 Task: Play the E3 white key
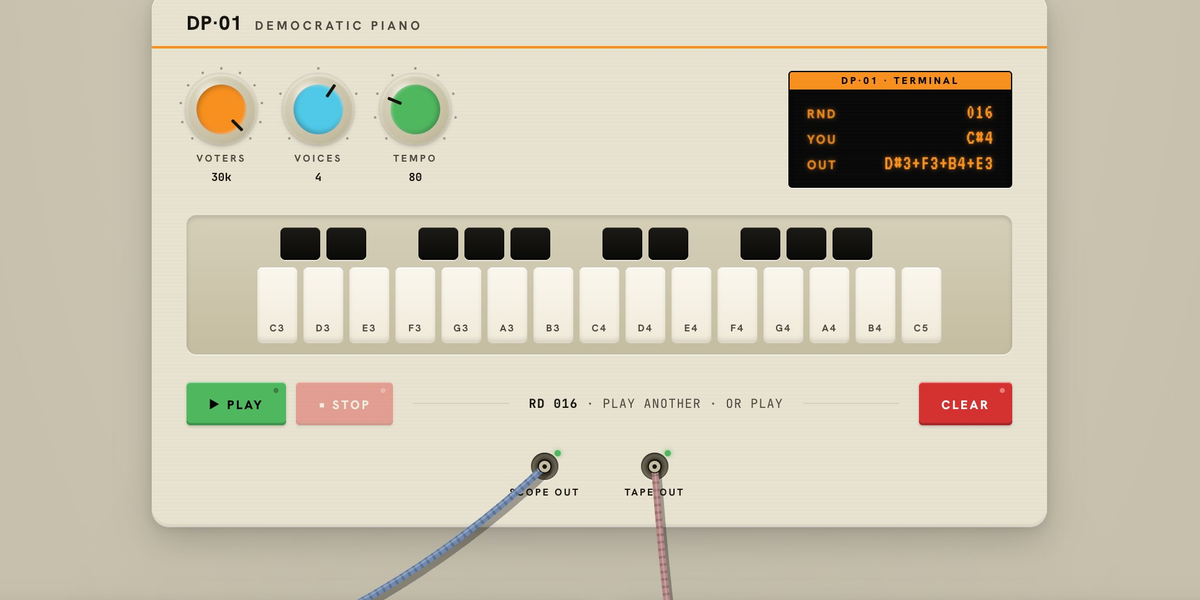369,305
